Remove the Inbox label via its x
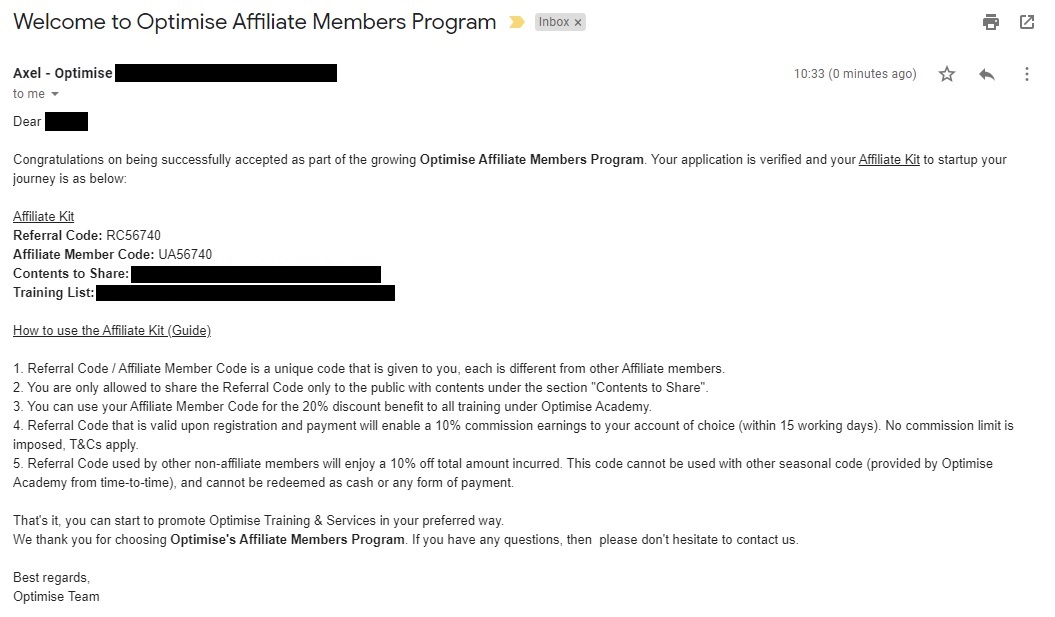 tap(577, 22)
